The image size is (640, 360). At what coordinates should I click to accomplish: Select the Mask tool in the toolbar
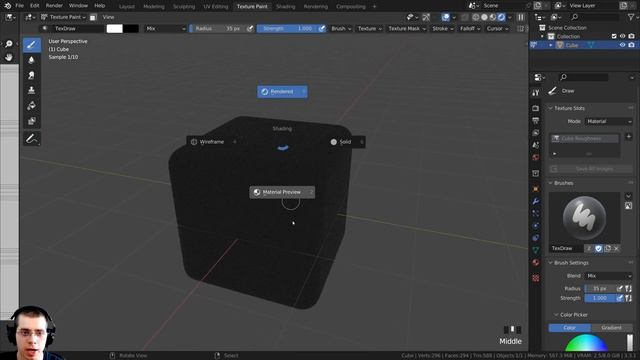click(31, 121)
